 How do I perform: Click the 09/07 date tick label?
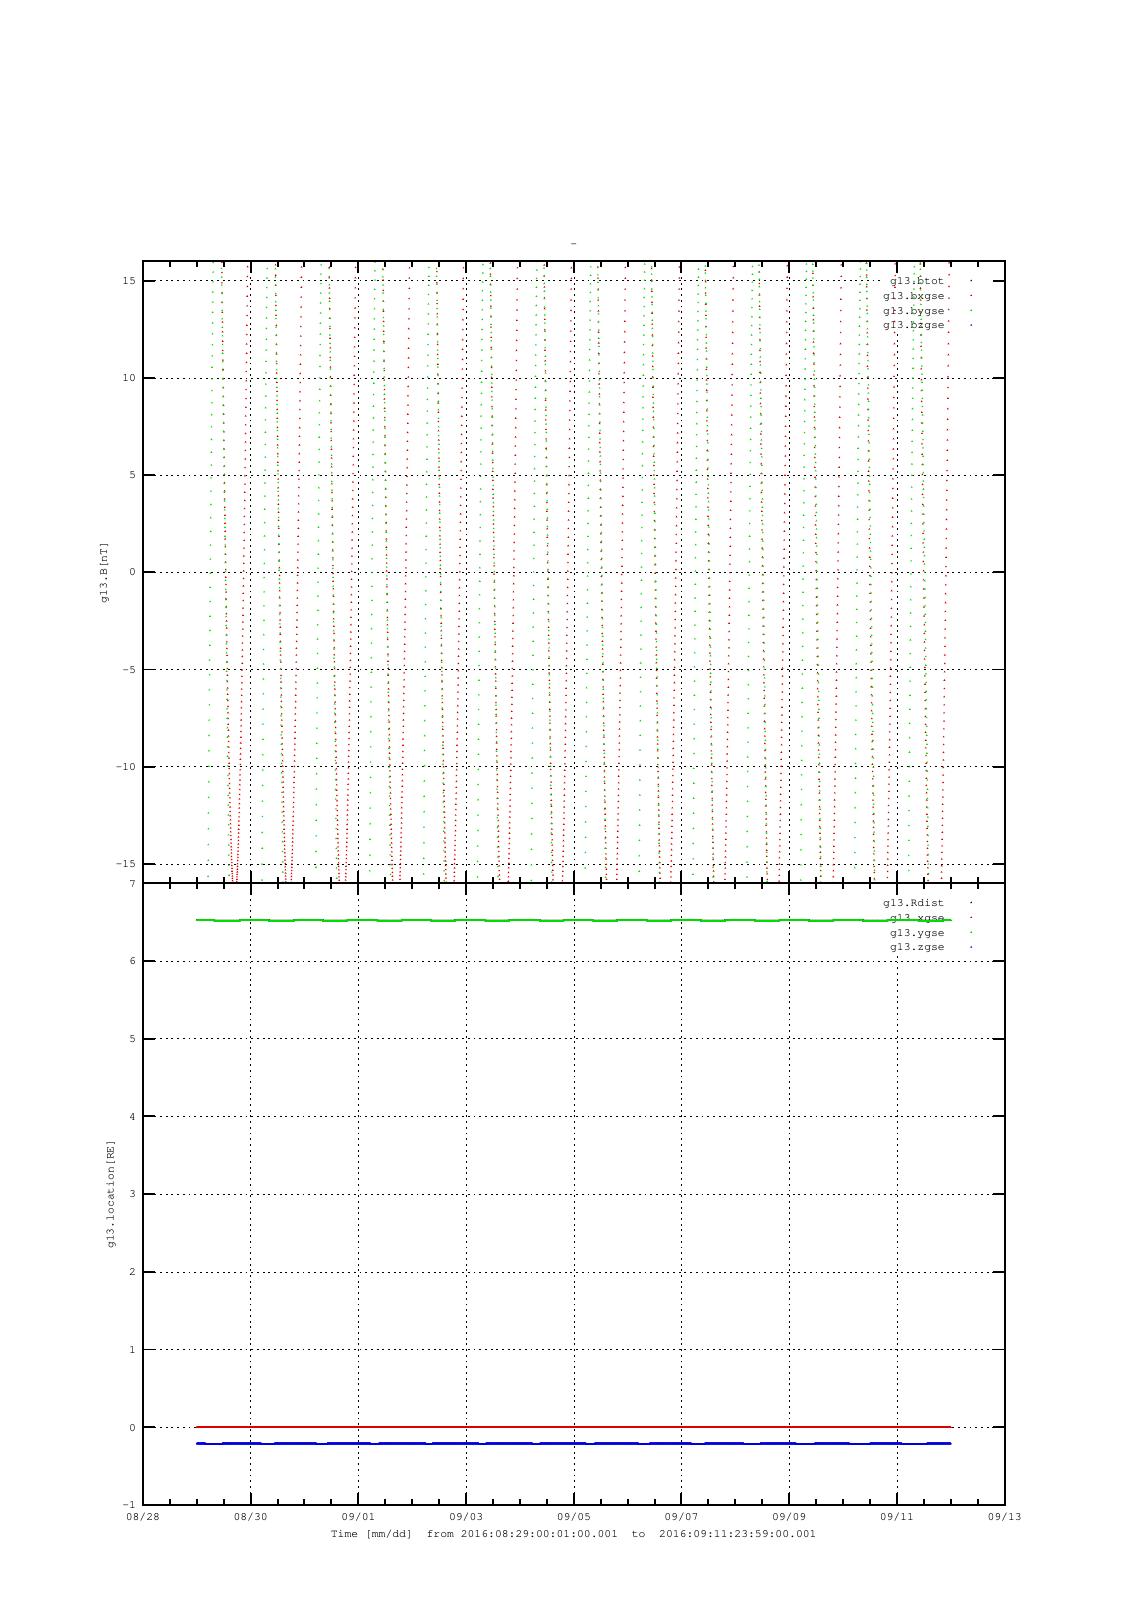(681, 1517)
